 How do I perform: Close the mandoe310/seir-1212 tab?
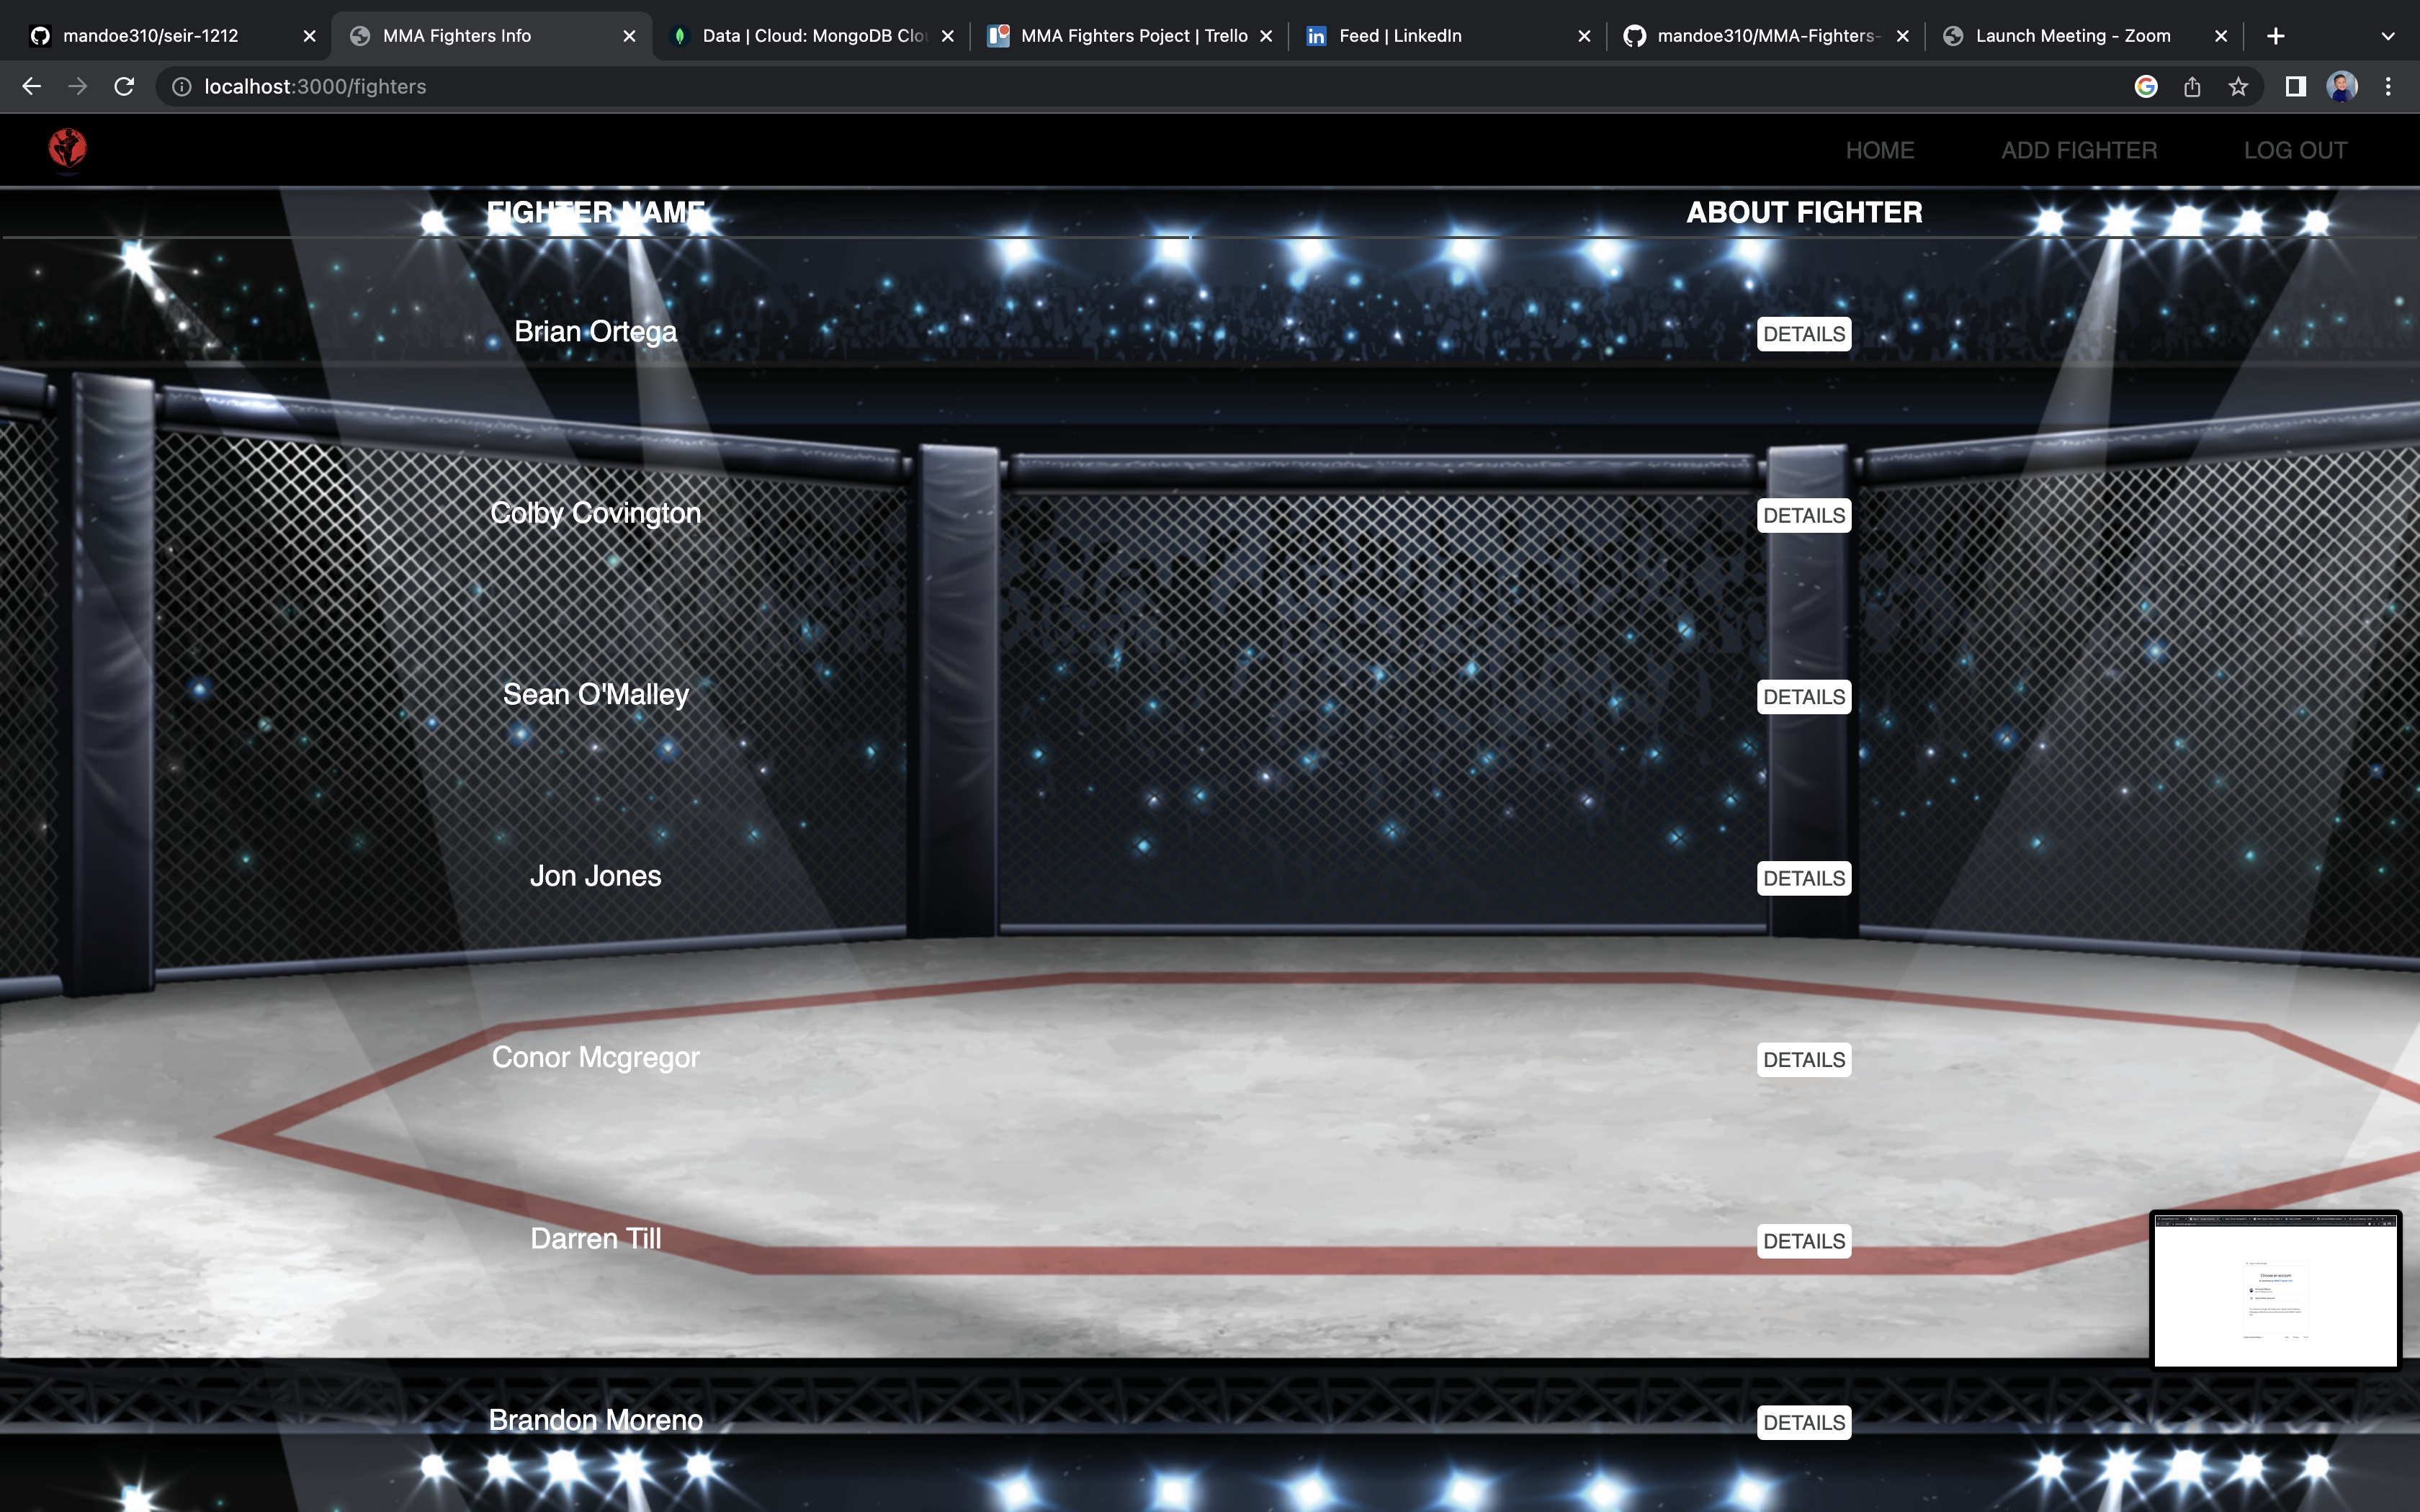click(x=309, y=36)
